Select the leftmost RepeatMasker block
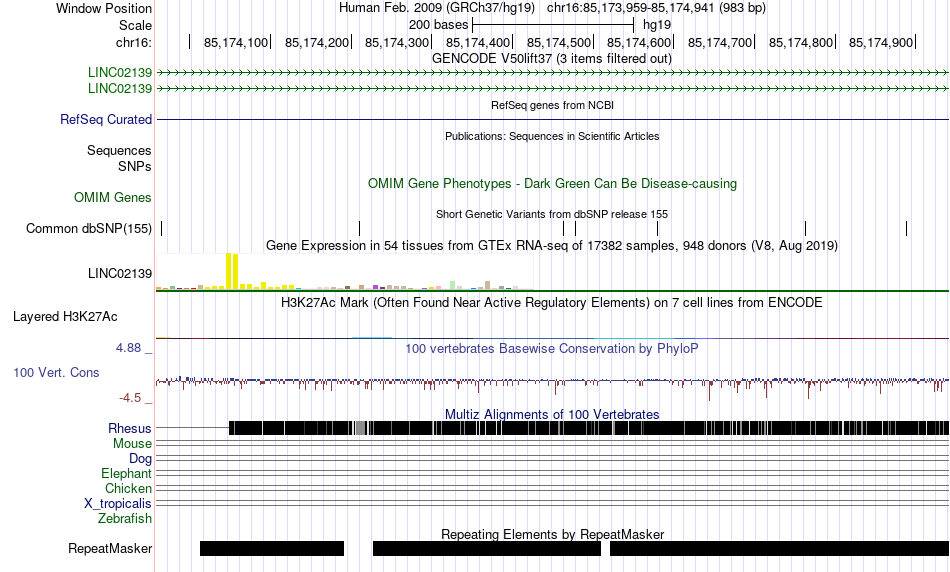Viewport: 950px width, 572px height. pos(272,548)
